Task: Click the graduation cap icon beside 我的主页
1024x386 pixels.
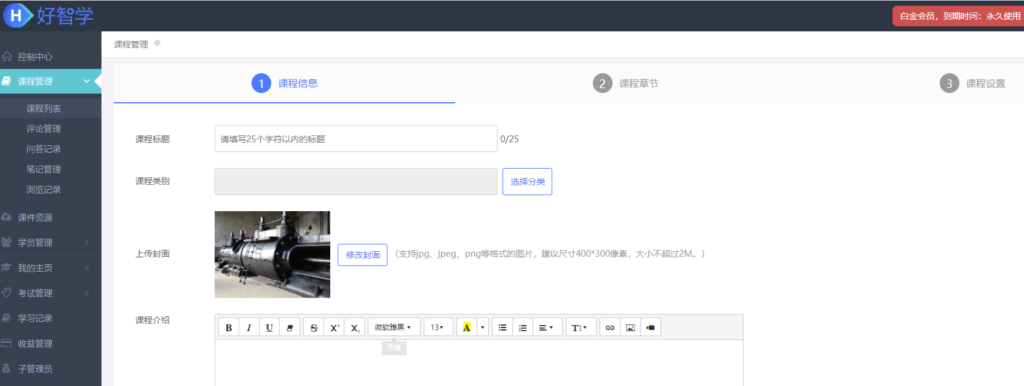Action: (7, 268)
